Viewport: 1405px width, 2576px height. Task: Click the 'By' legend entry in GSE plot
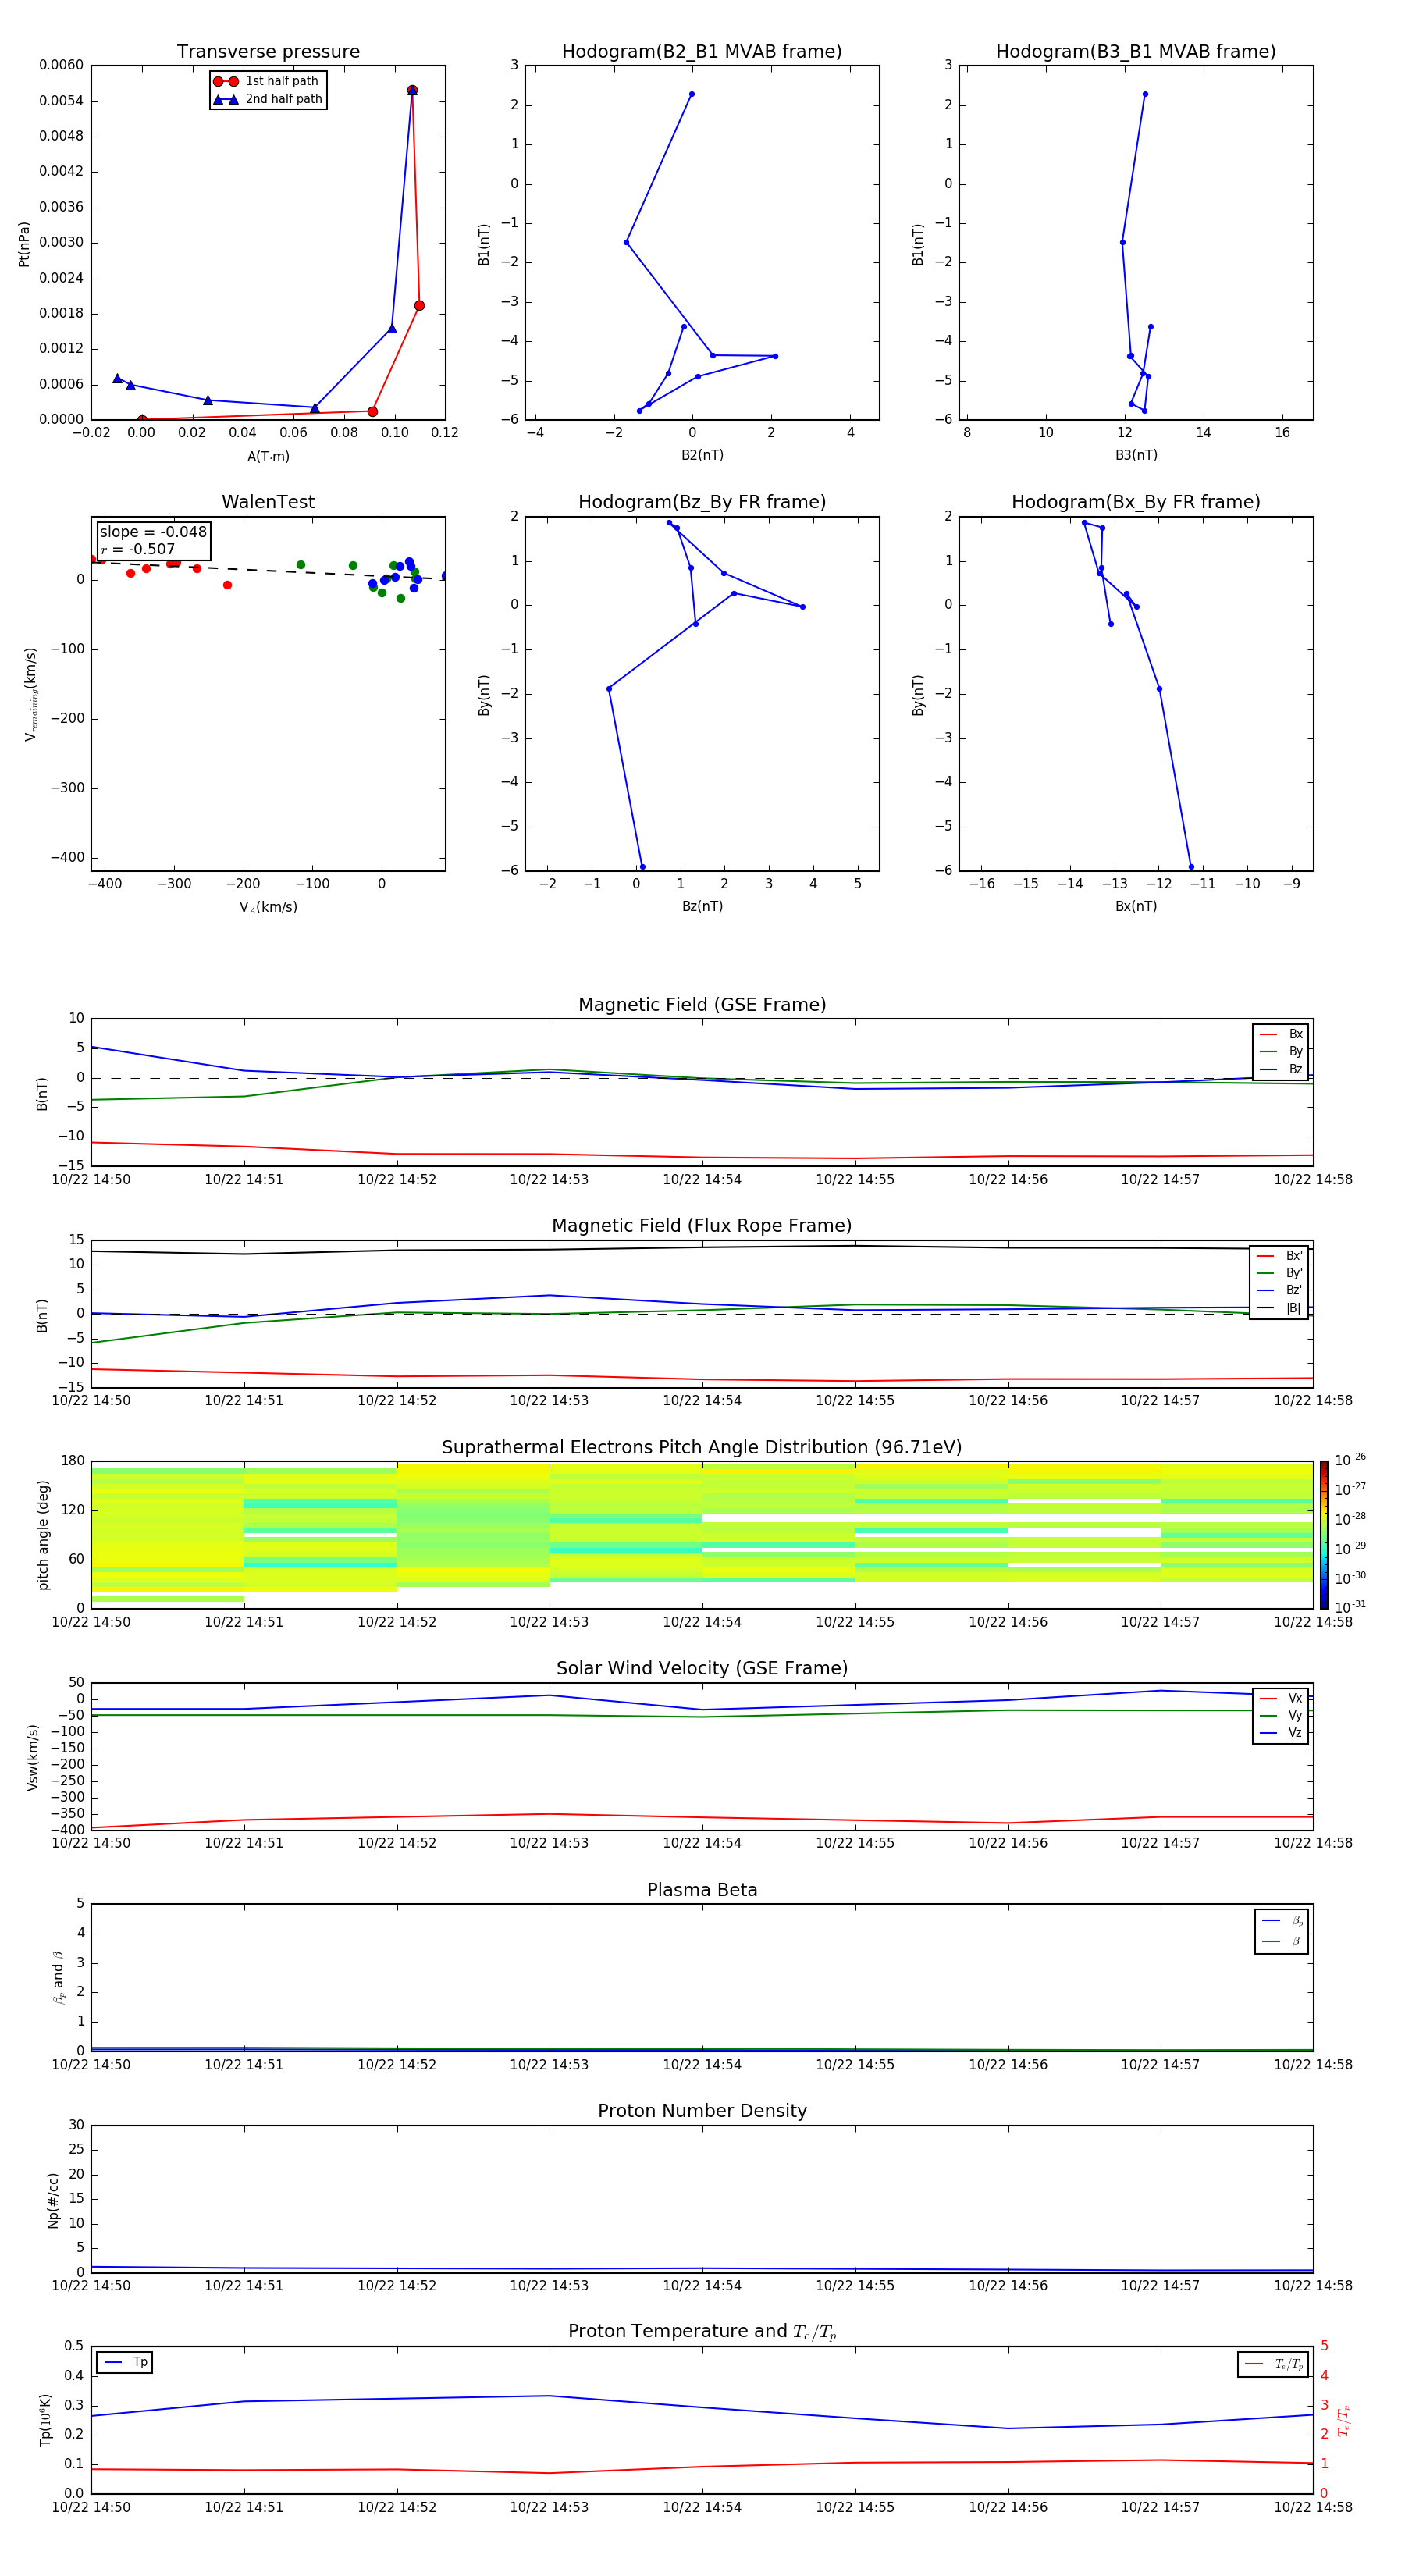coord(1281,1051)
